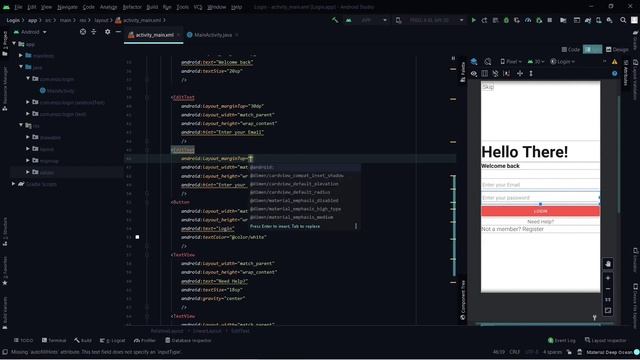Screen dimensions: 640x360
Task: Expand Gradle Scripts node
Action: coord(13,184)
